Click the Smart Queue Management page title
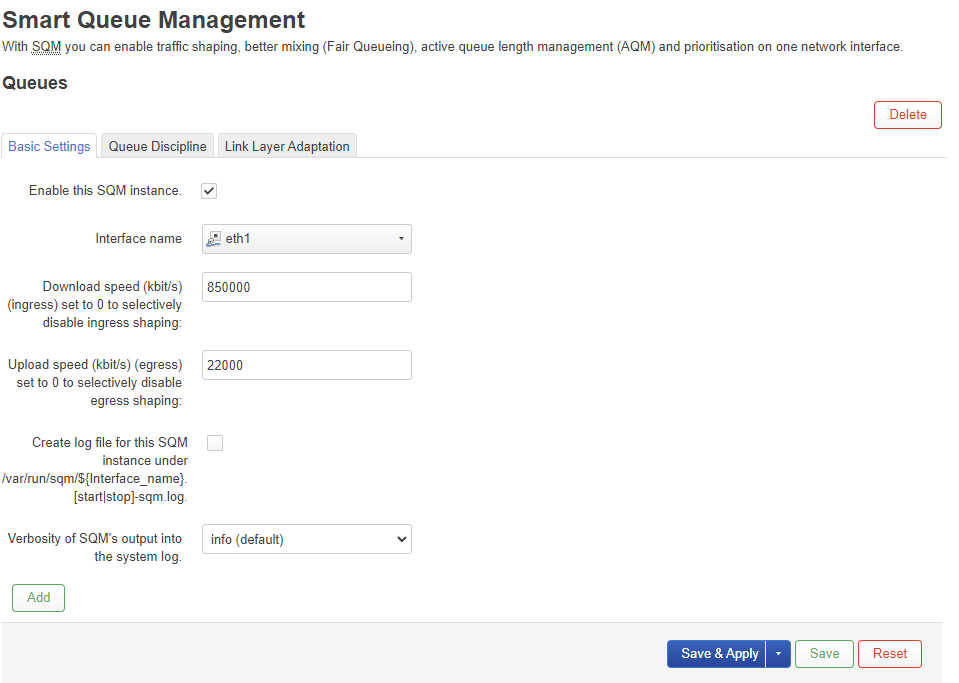959x683 pixels. [154, 19]
